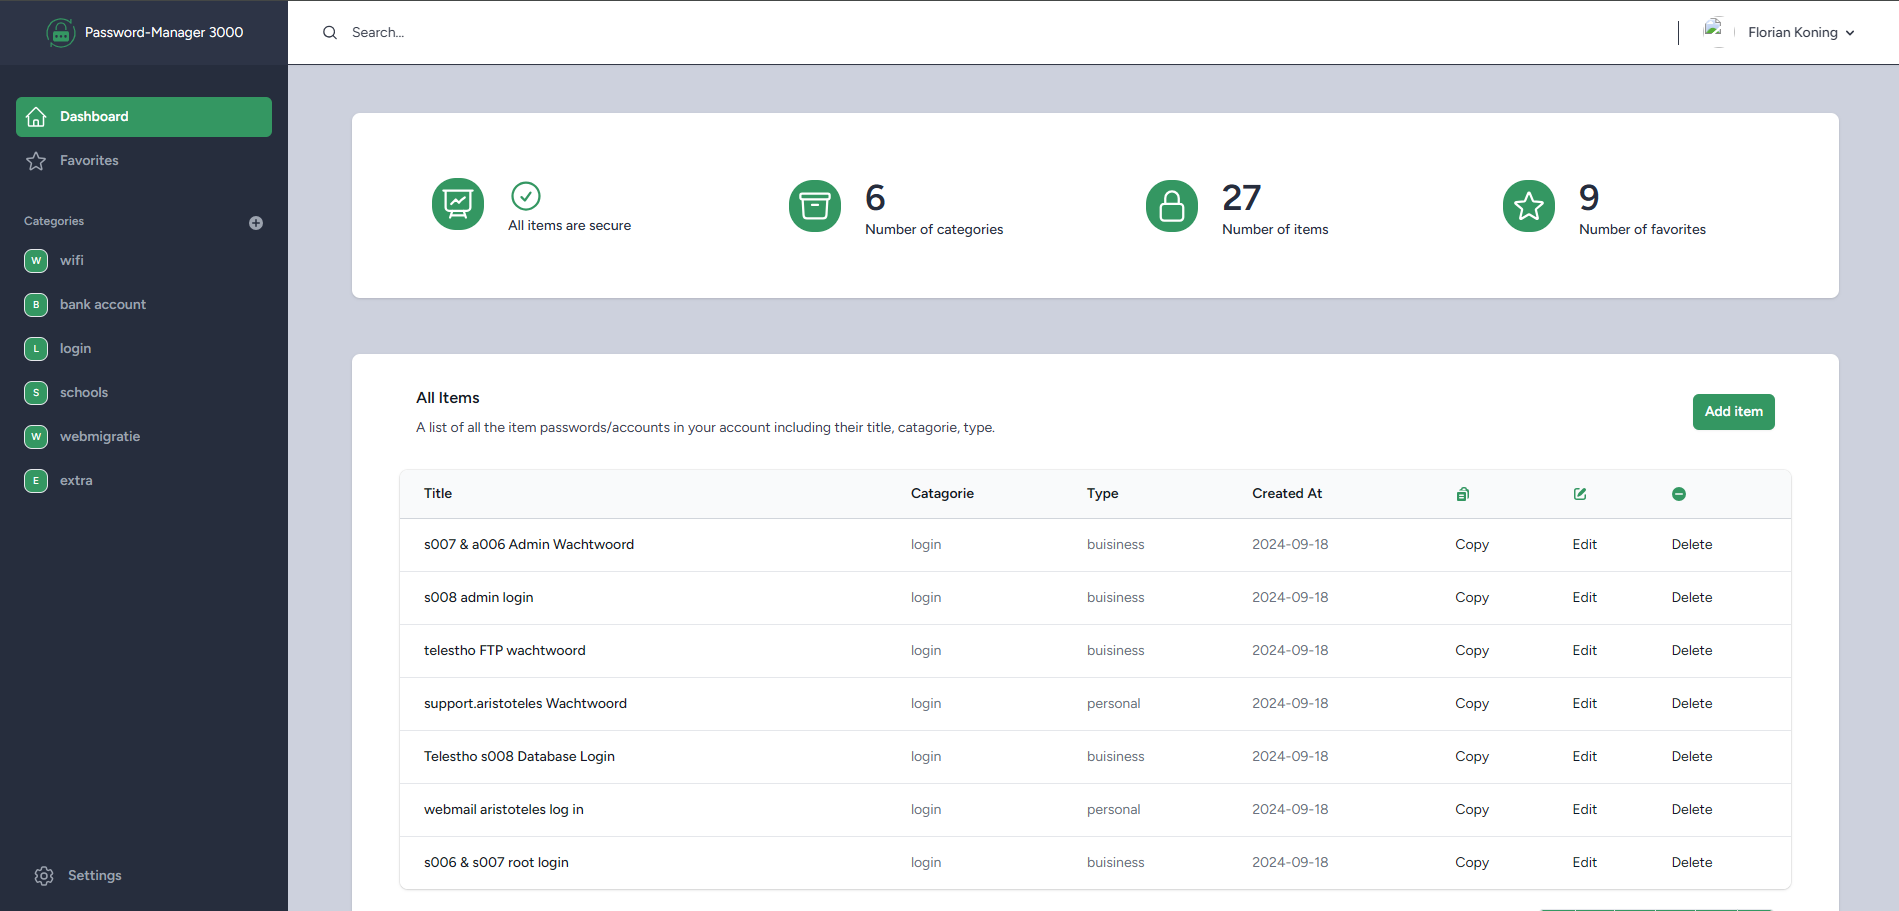Go to Favorites in sidebar

pyautogui.click(x=89, y=161)
